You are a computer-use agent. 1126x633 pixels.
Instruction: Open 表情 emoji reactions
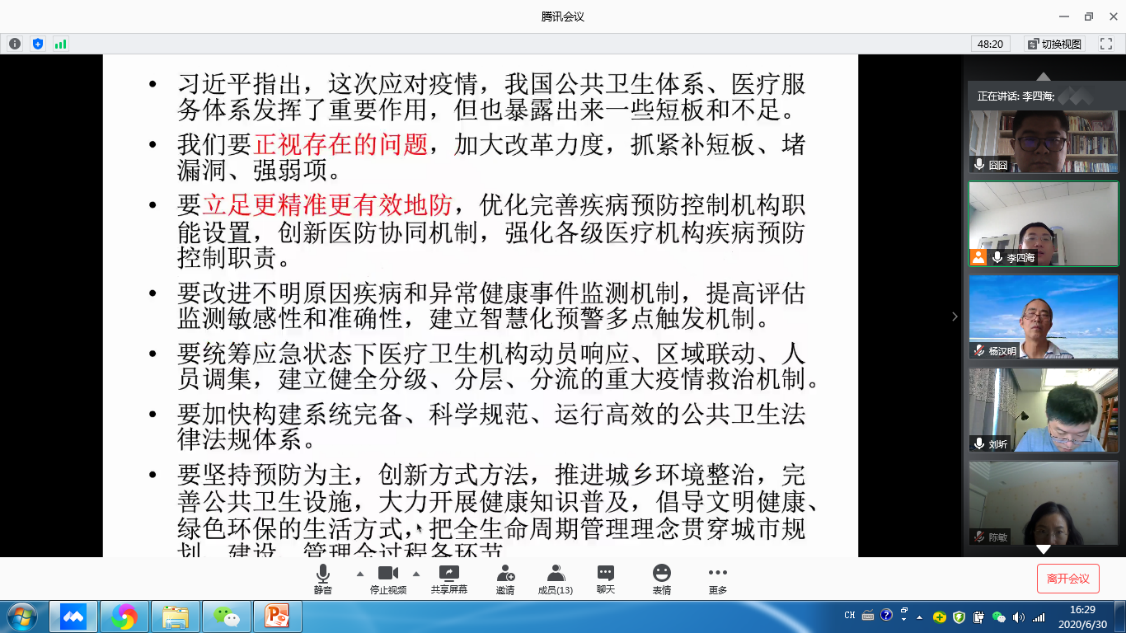point(661,578)
